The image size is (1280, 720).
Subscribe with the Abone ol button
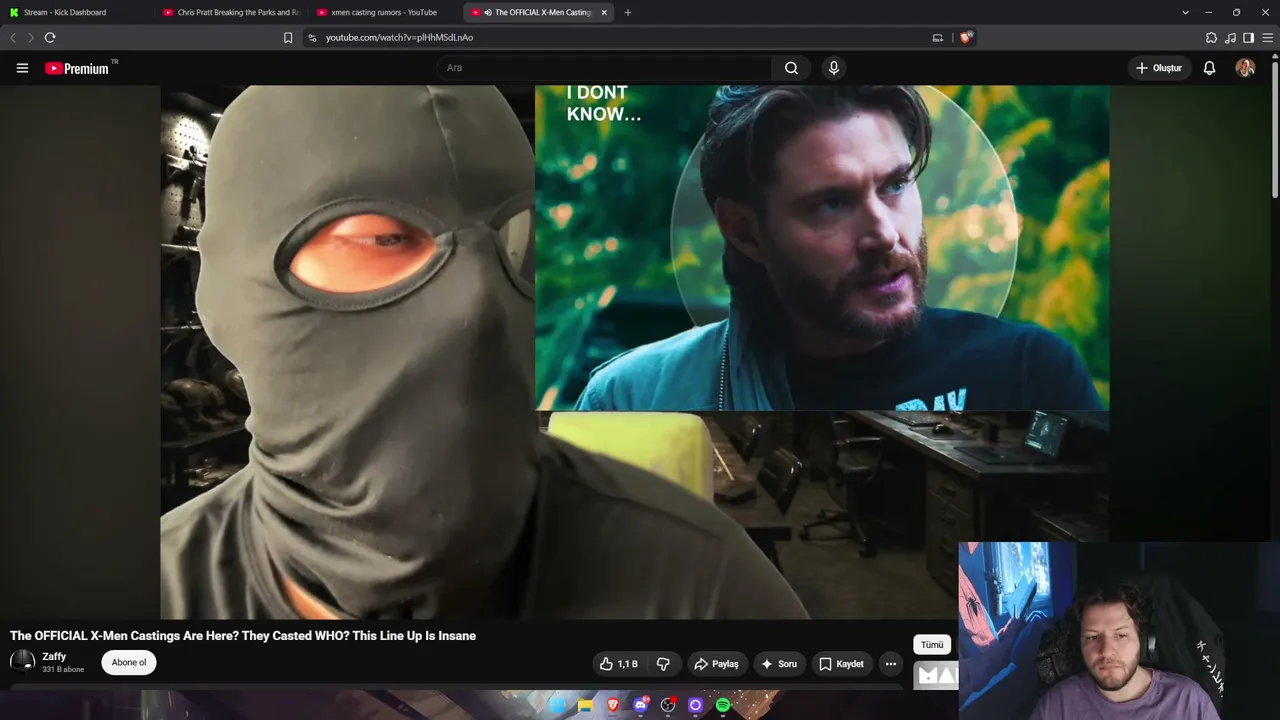(x=129, y=662)
